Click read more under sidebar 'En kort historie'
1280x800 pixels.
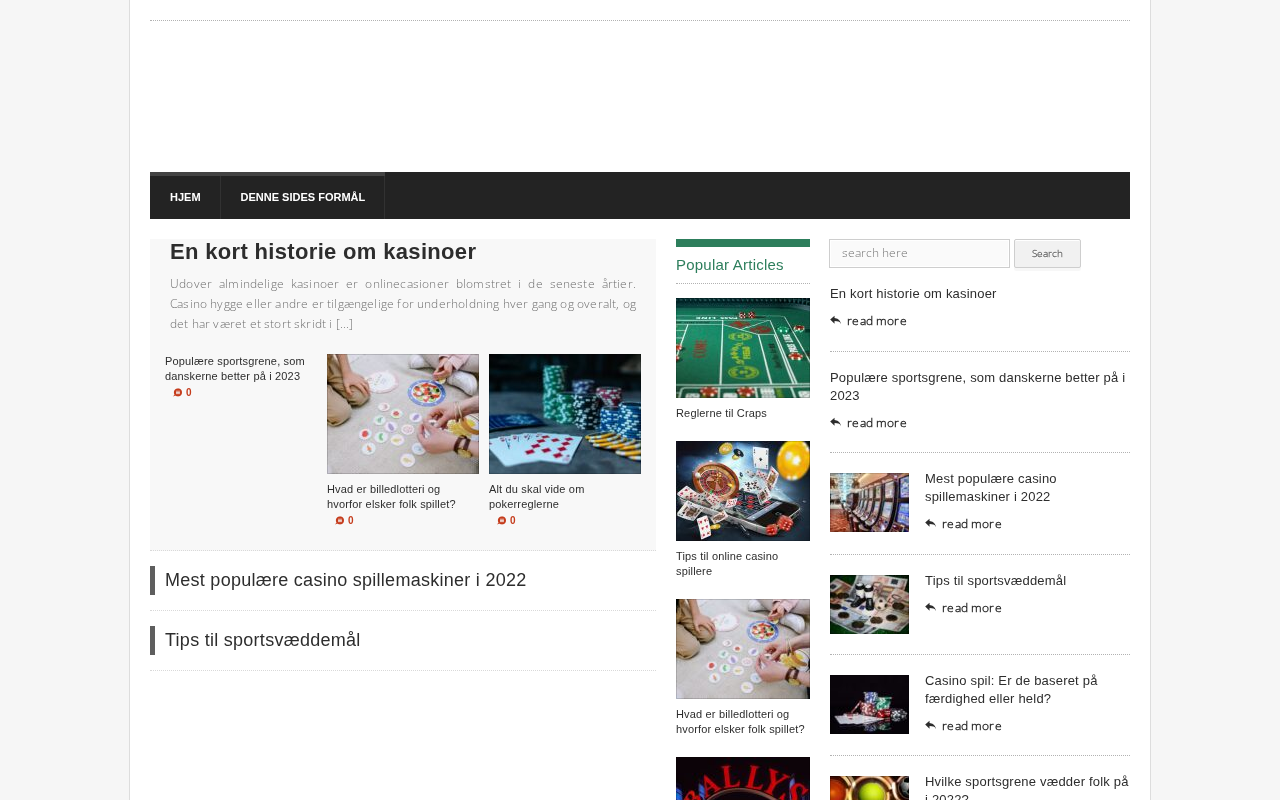(x=877, y=321)
